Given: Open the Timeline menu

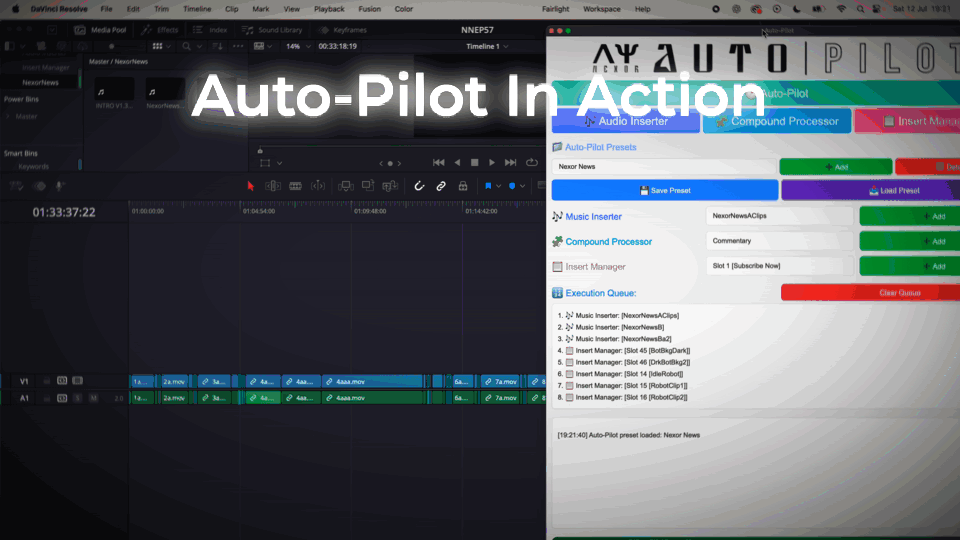Looking at the screenshot, I should click(197, 9).
